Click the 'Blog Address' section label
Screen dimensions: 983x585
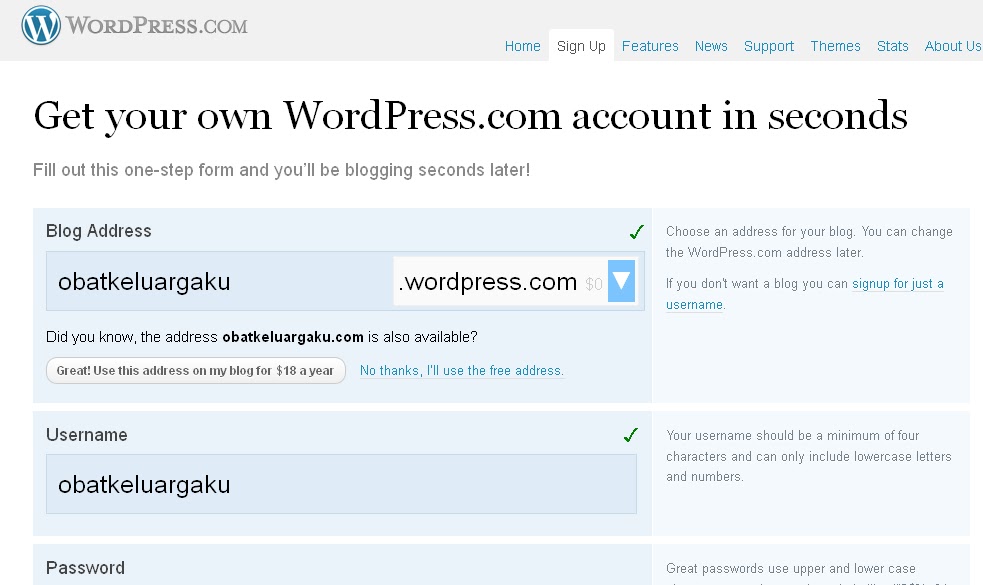[x=98, y=231]
